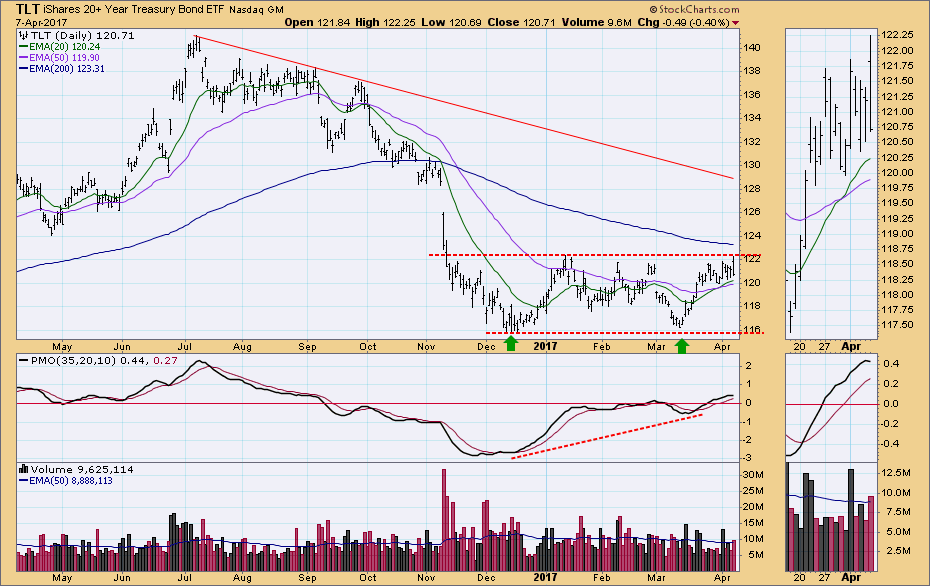Image resolution: width=930 pixels, height=586 pixels.
Task: Select the TLT ticker symbol in header
Action: 28,9
